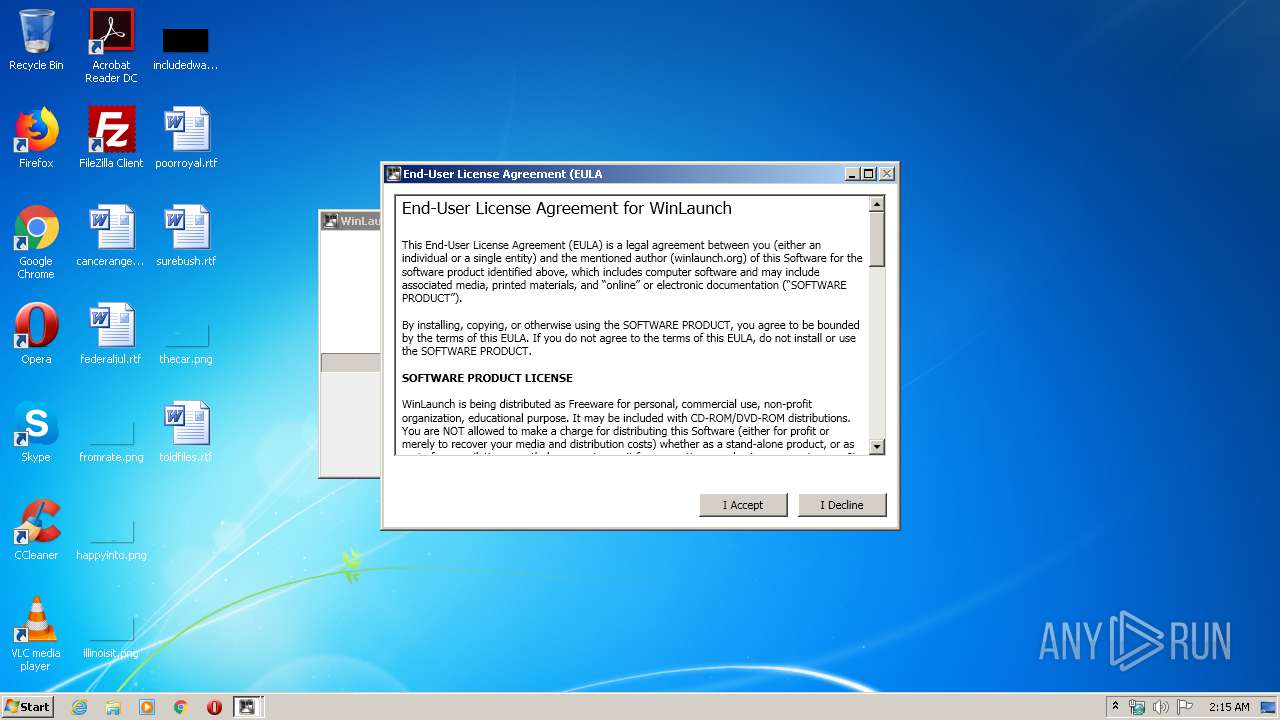Open Chrome from the taskbar
The width and height of the screenshot is (1280, 720).
click(181, 707)
